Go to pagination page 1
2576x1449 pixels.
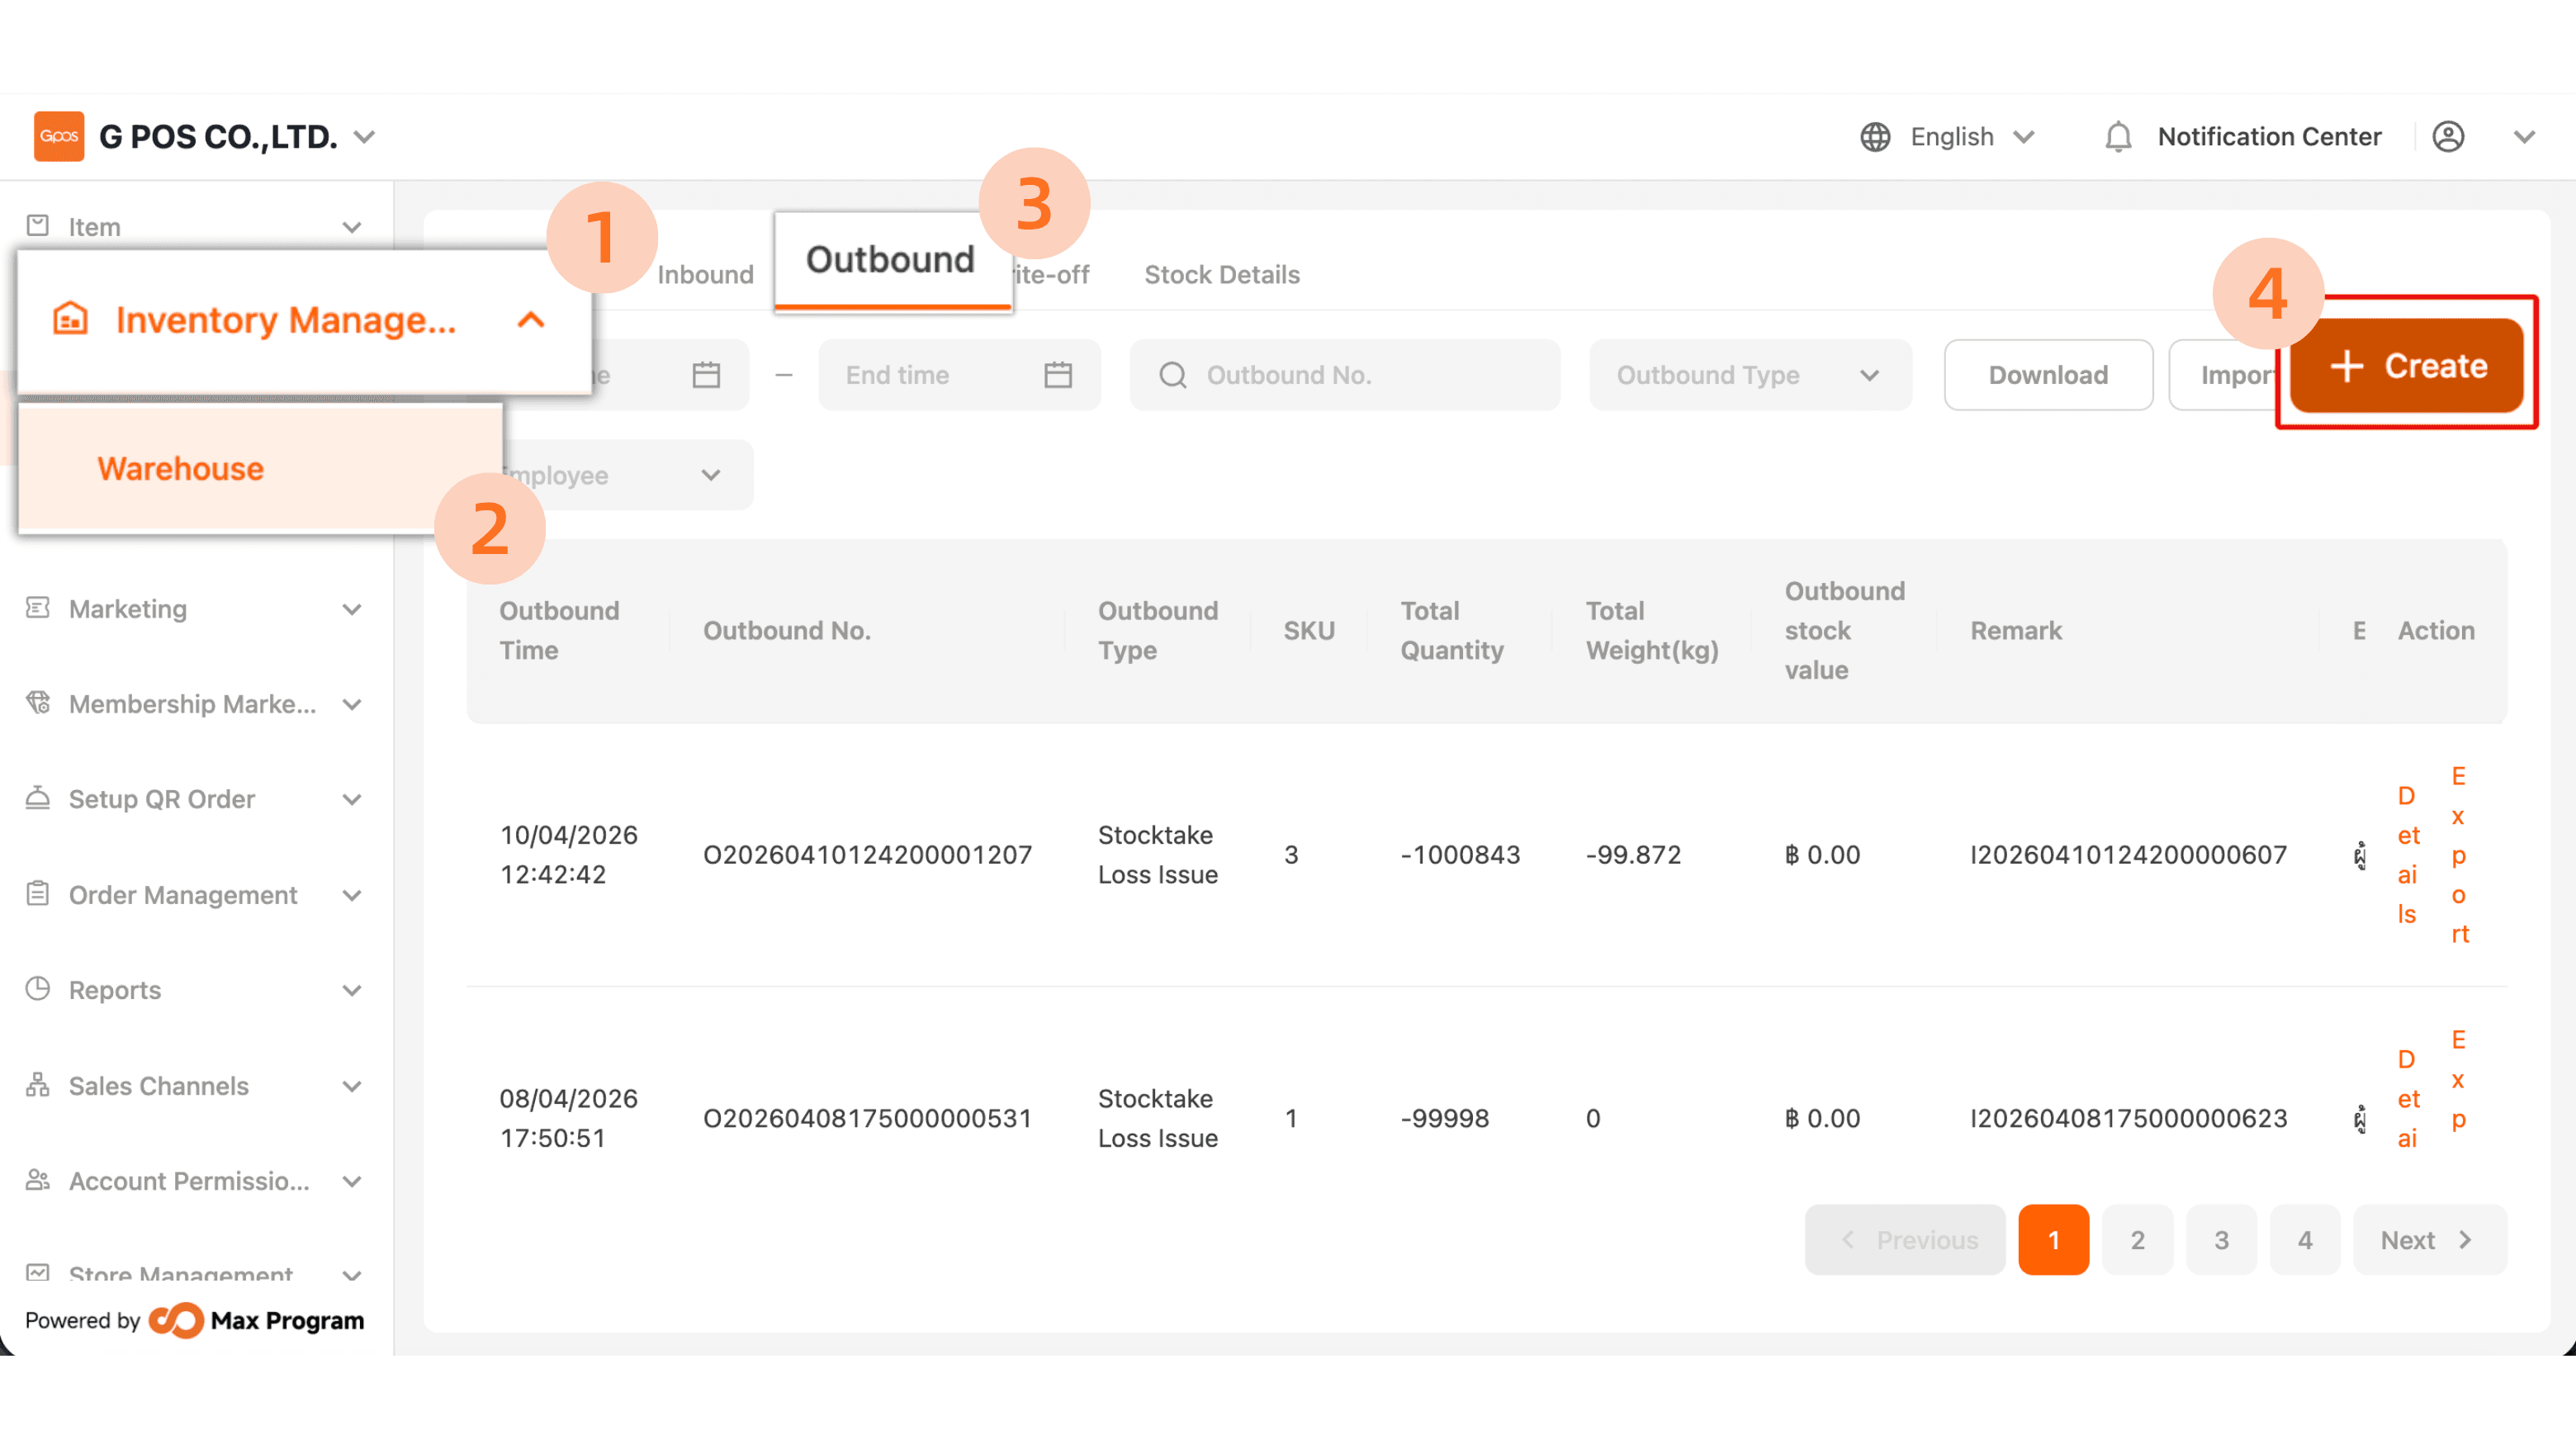click(x=2054, y=1240)
